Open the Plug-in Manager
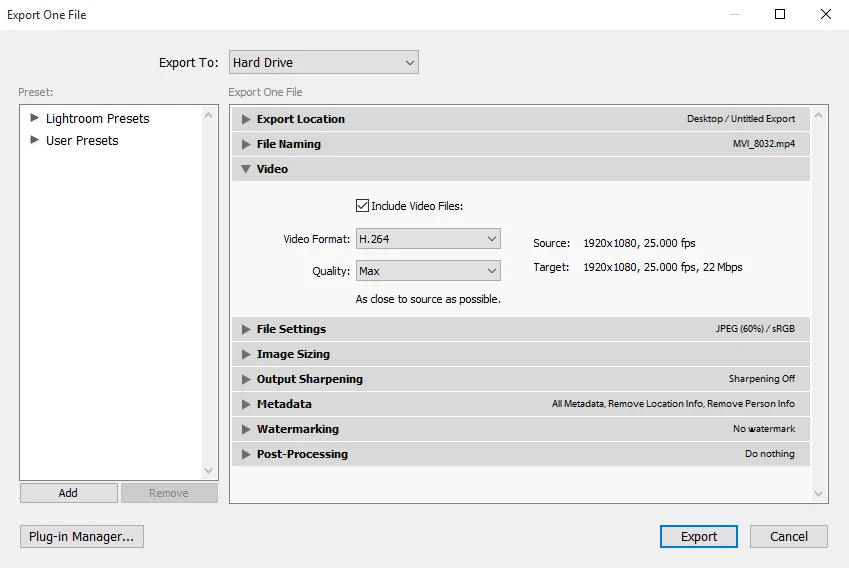 point(82,537)
